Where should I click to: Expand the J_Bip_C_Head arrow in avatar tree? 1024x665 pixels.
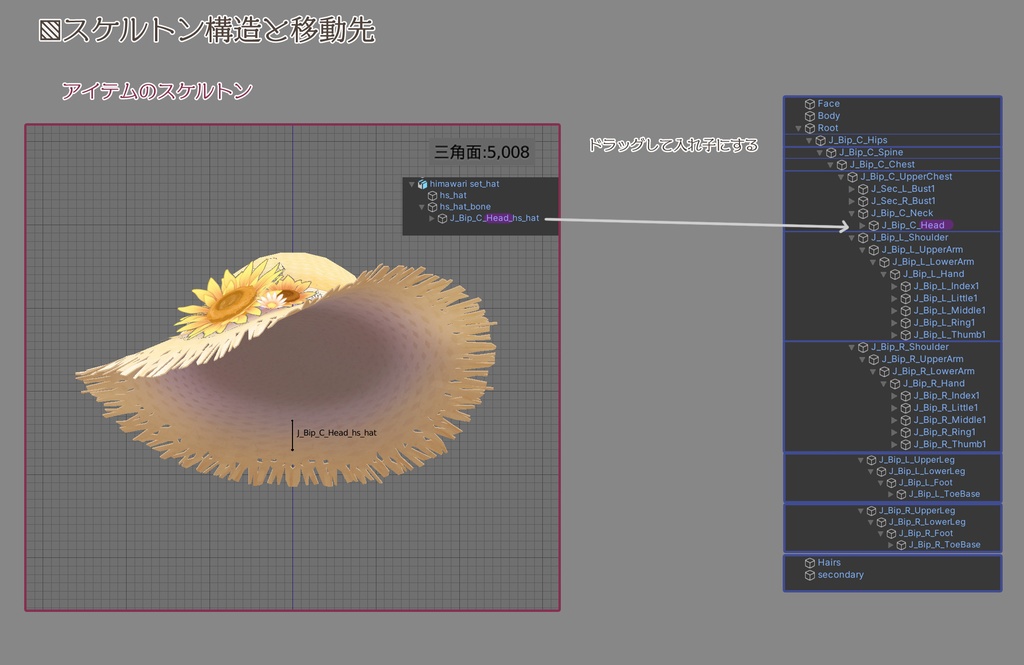coord(862,225)
